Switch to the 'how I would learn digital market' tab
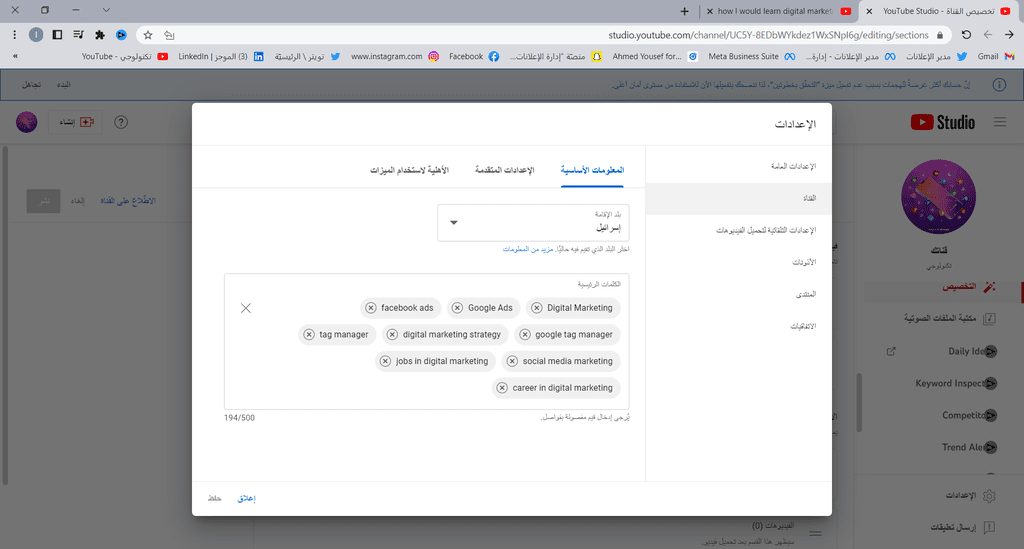1024x549 pixels. click(781, 11)
